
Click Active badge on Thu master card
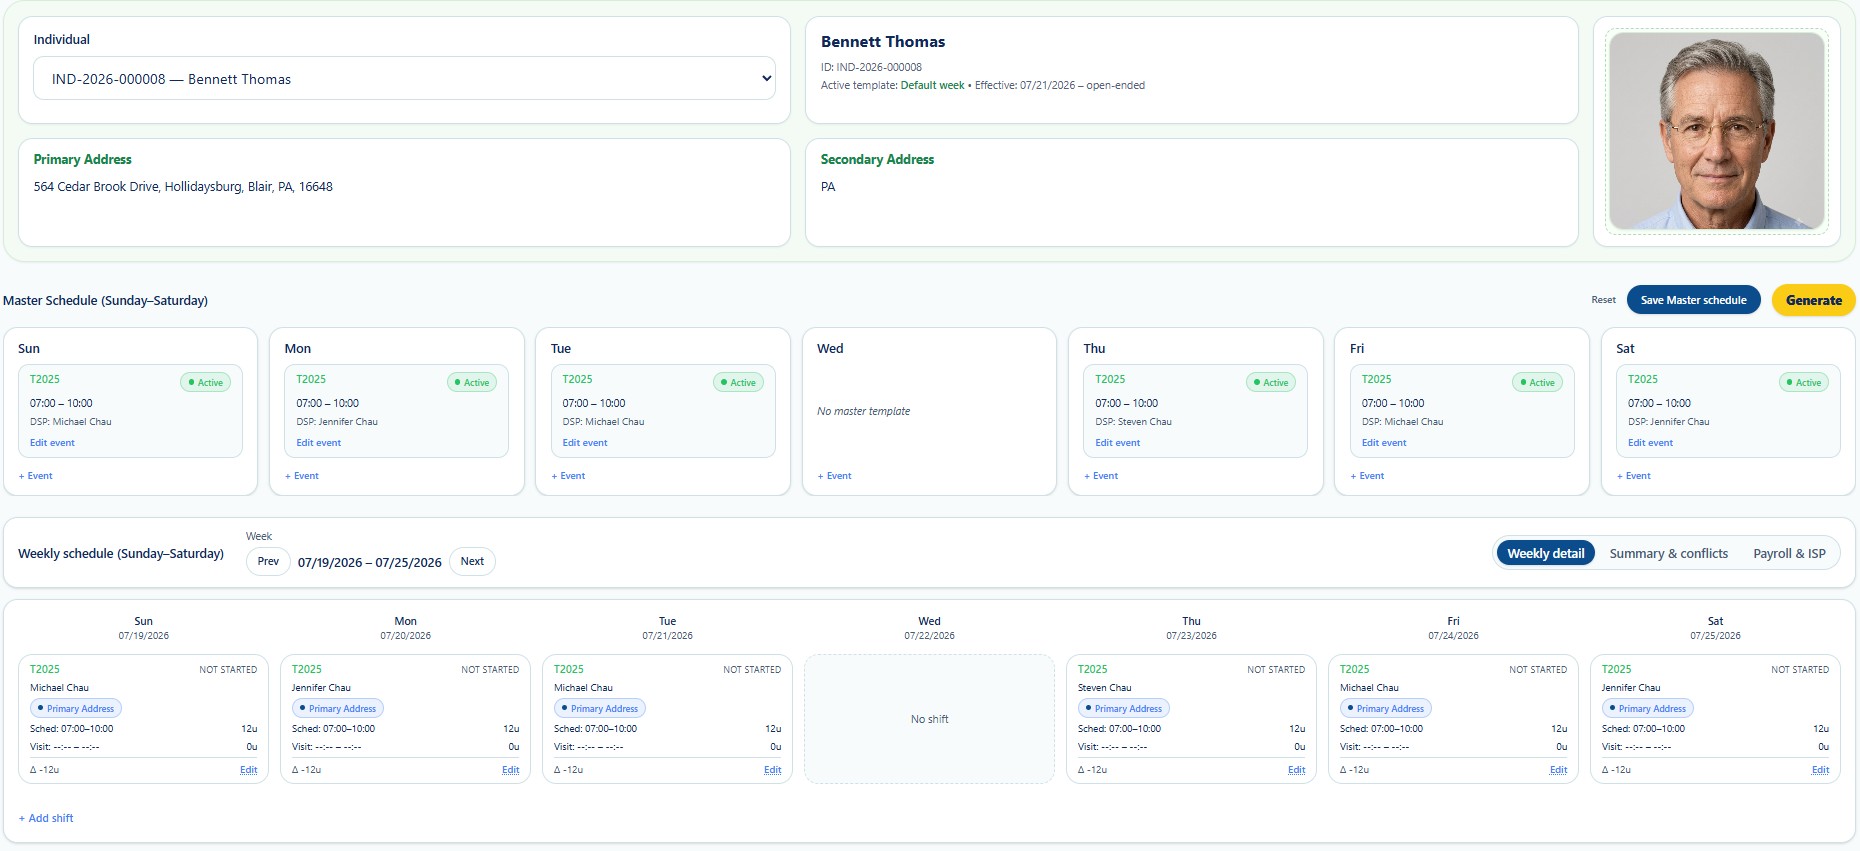(x=1271, y=382)
